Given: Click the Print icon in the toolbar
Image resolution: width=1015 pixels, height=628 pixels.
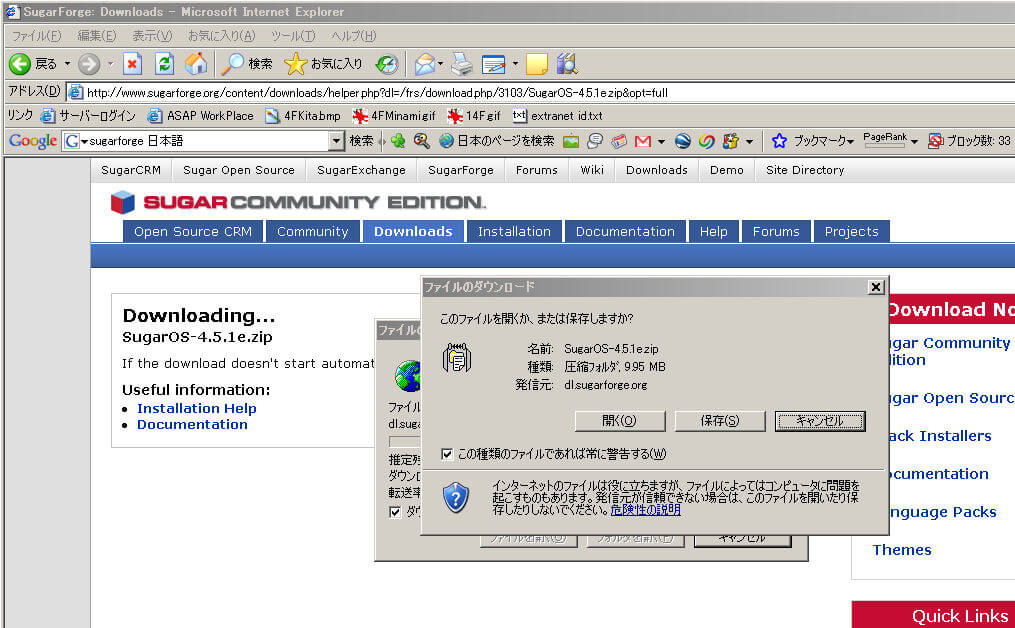Looking at the screenshot, I should (461, 64).
